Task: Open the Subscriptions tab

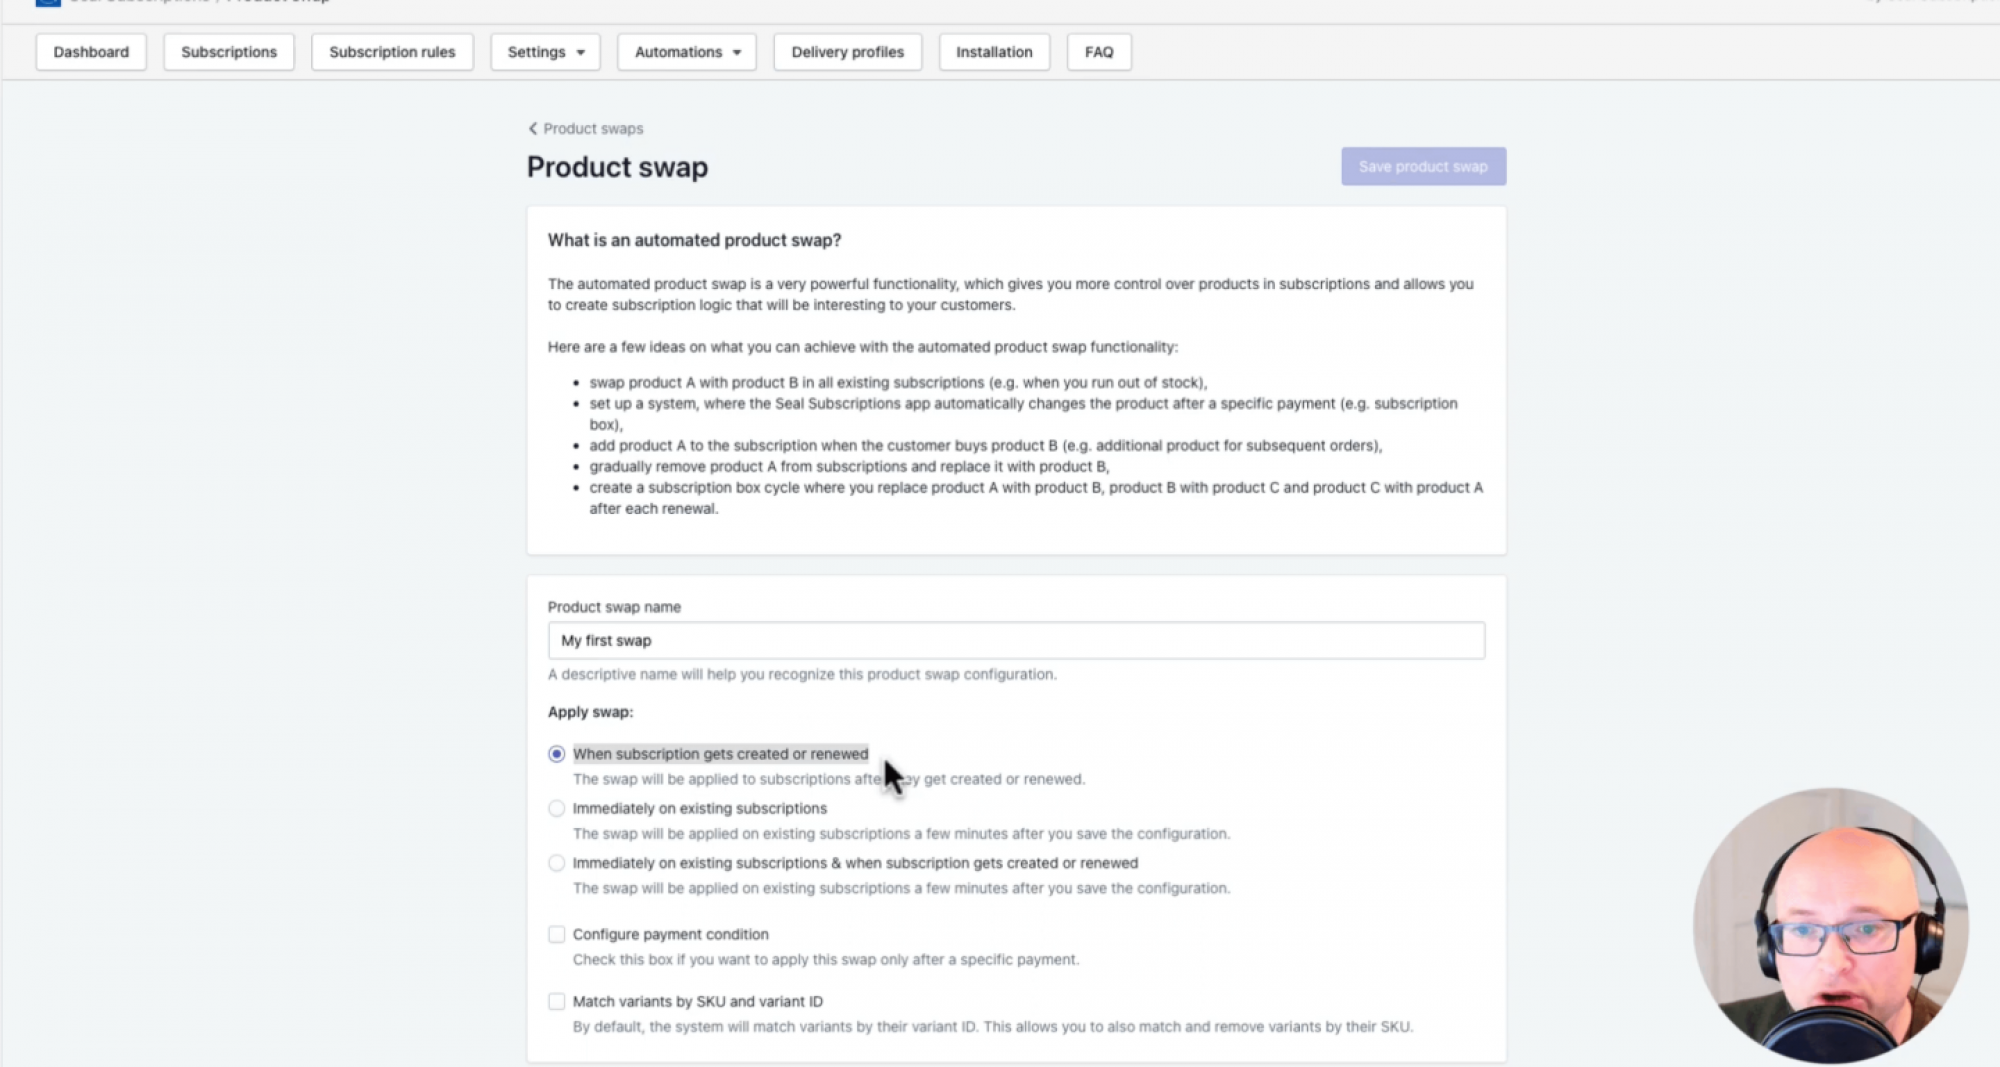Action: (x=229, y=52)
